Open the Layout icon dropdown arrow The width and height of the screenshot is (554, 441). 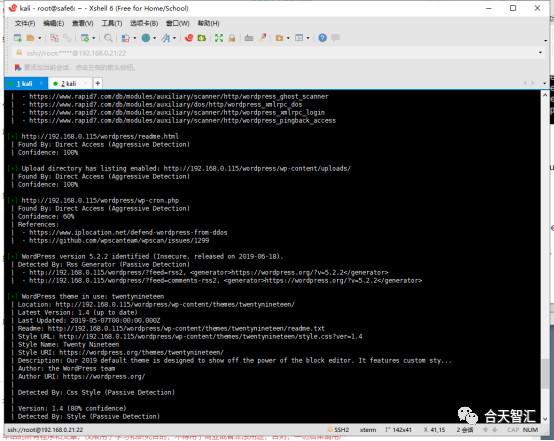pos(308,38)
